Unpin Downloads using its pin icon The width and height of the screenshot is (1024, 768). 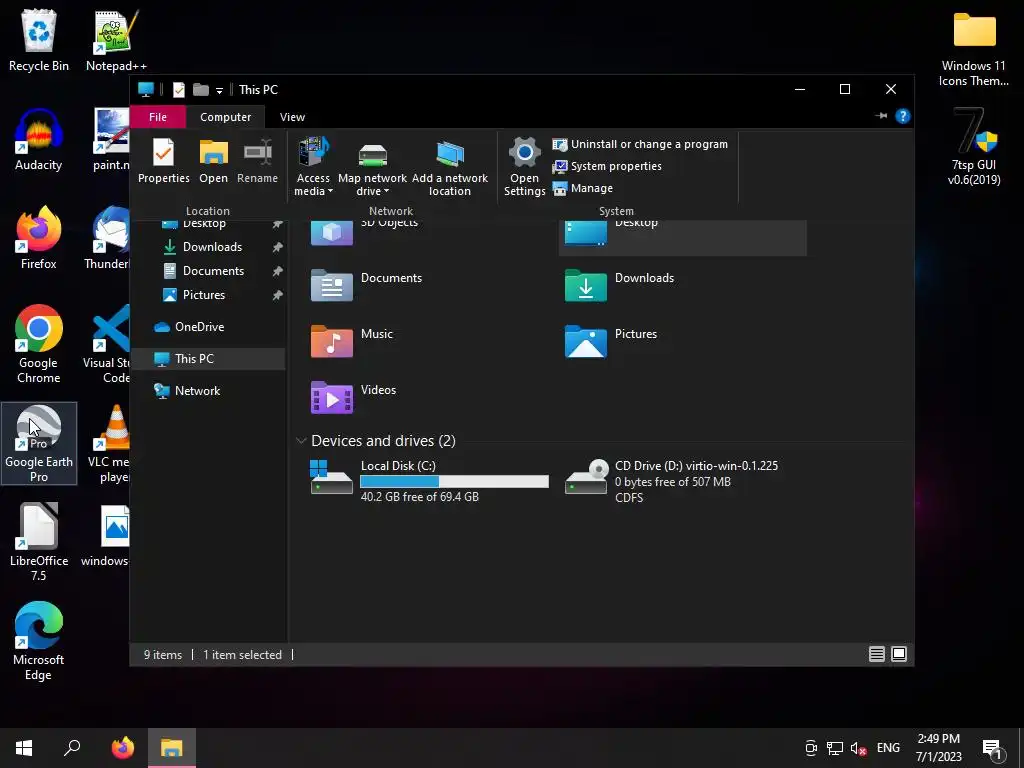coord(278,247)
